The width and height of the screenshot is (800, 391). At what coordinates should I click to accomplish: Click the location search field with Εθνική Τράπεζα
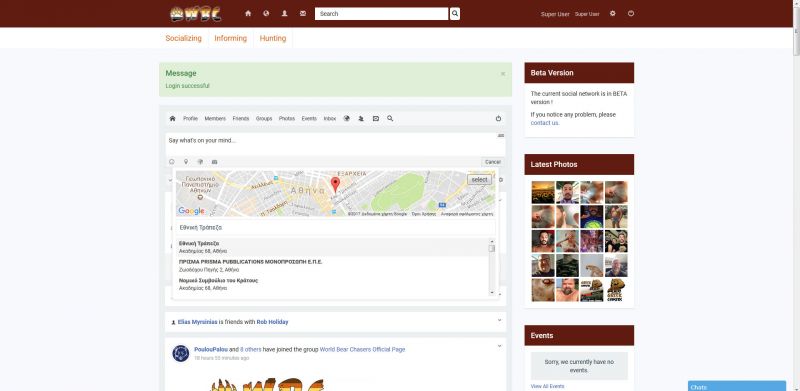335,228
